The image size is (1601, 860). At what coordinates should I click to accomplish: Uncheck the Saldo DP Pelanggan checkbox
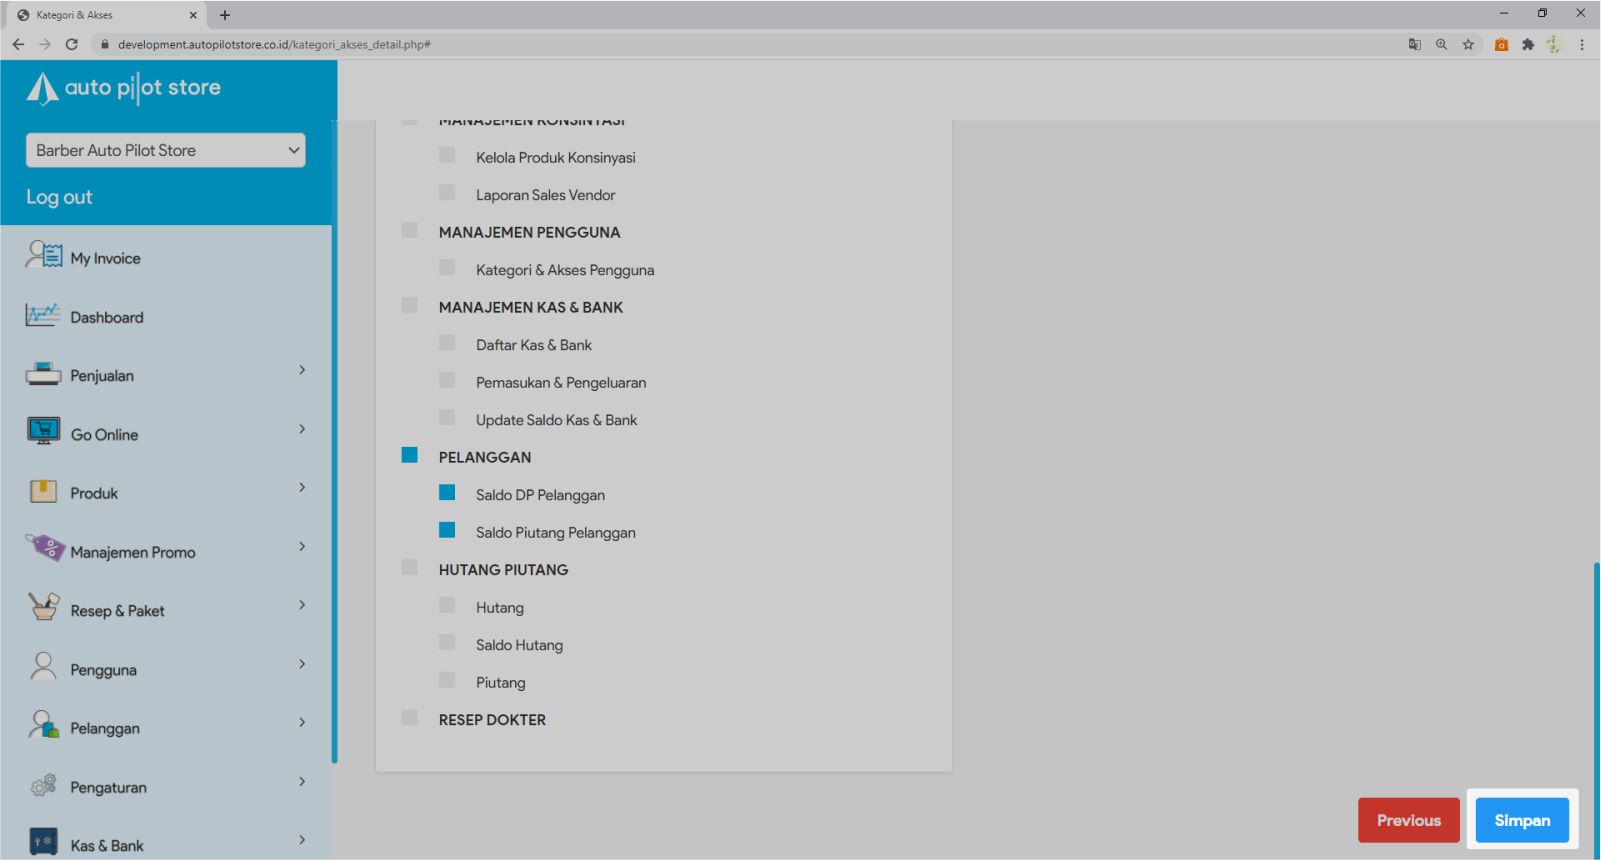pyautogui.click(x=447, y=493)
